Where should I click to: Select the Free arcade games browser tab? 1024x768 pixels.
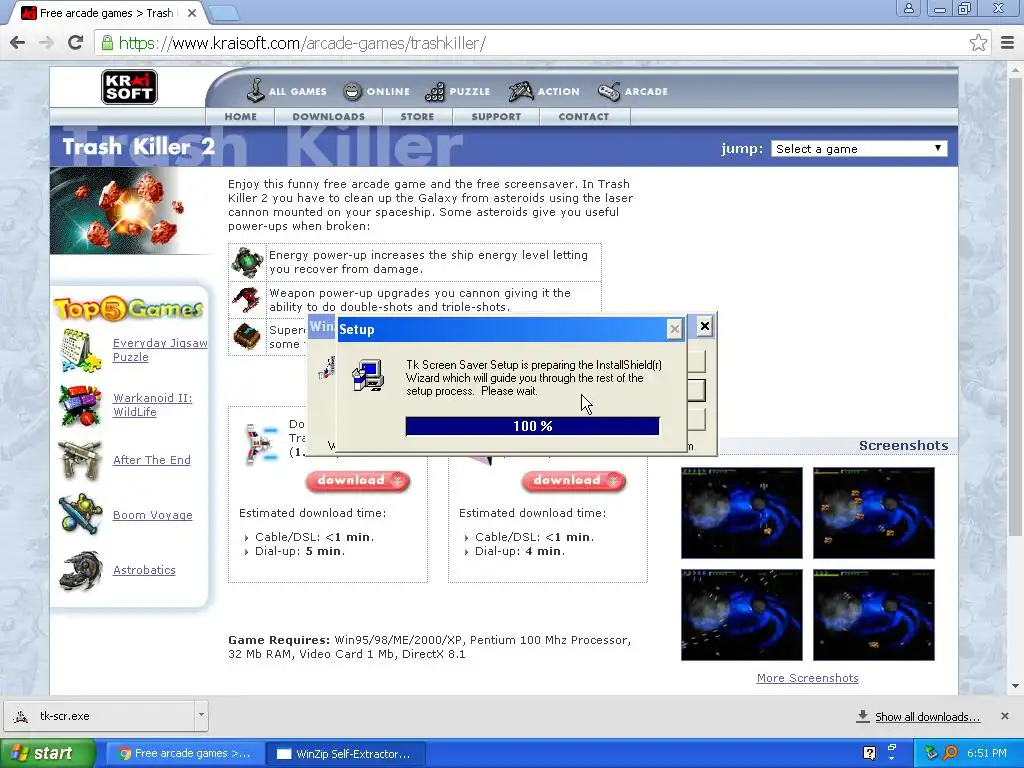pyautogui.click(x=108, y=13)
